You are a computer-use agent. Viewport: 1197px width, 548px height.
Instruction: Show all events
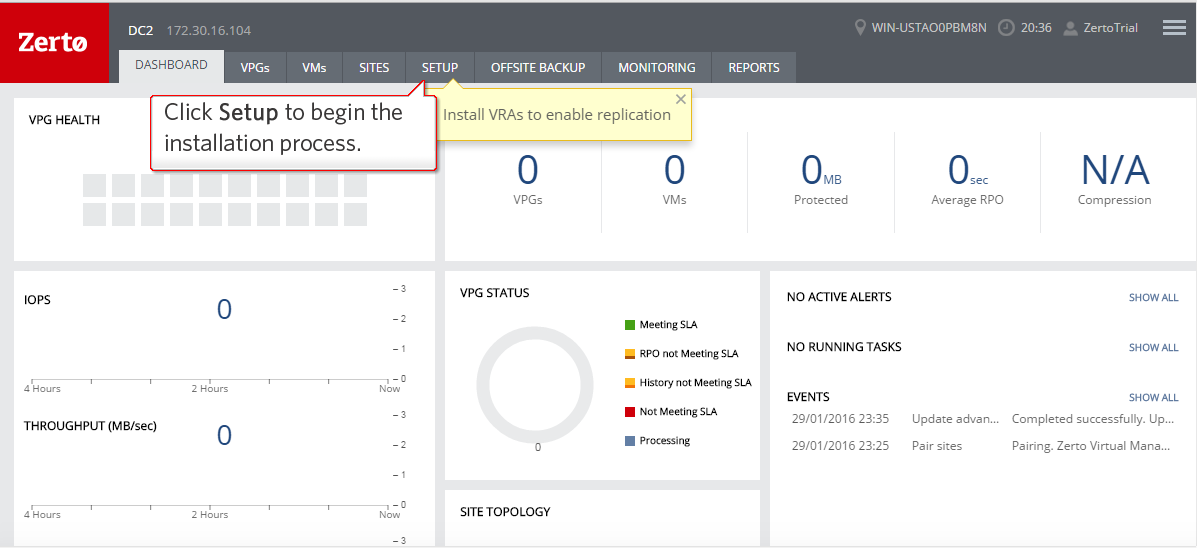pos(1153,398)
